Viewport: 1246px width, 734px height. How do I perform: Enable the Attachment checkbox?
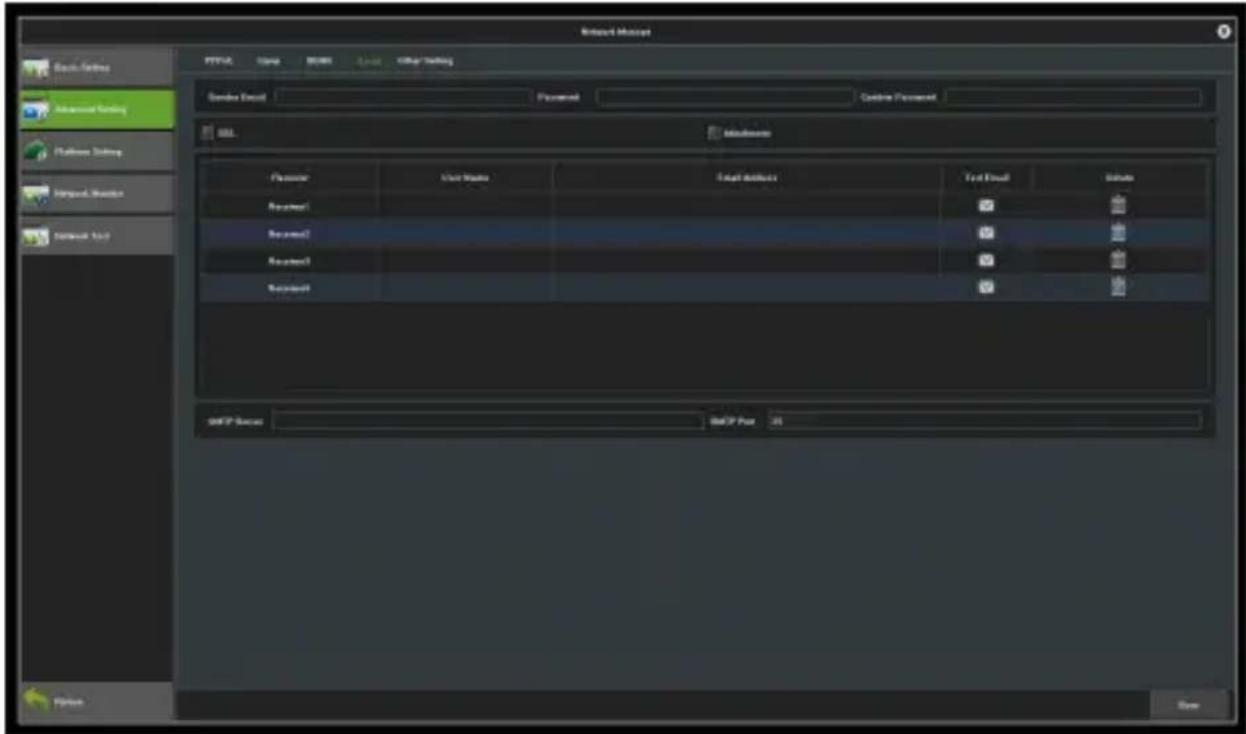[714, 132]
